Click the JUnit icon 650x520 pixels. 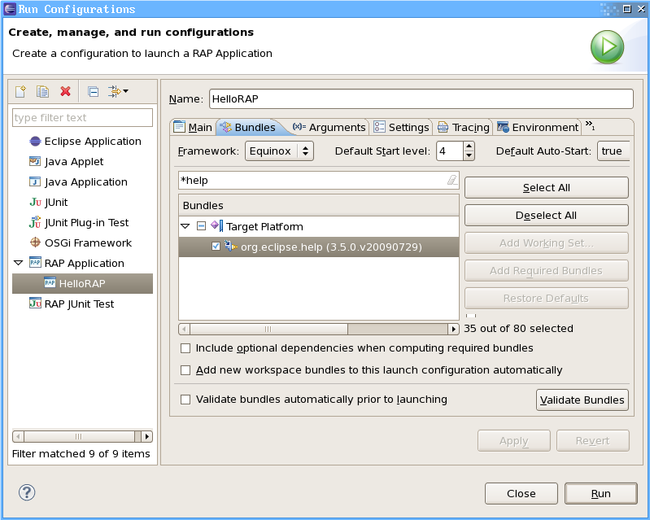(35, 202)
